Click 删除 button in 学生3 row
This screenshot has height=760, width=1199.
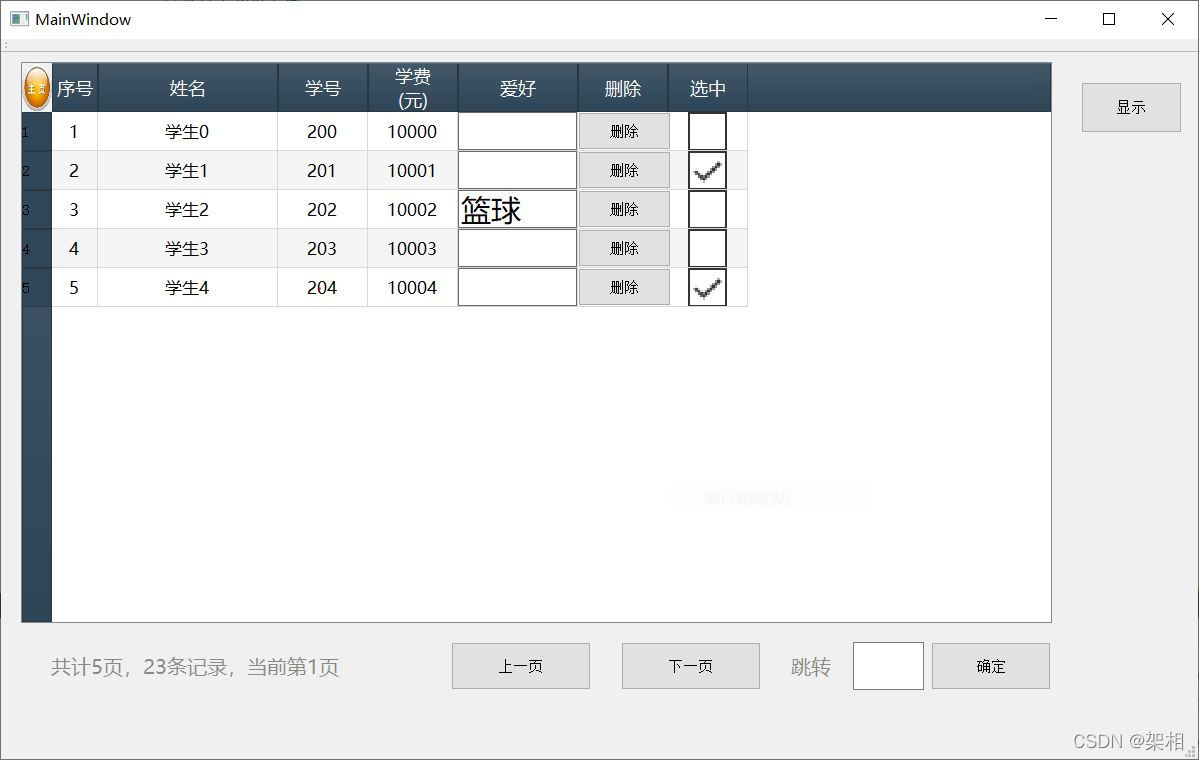(x=624, y=248)
